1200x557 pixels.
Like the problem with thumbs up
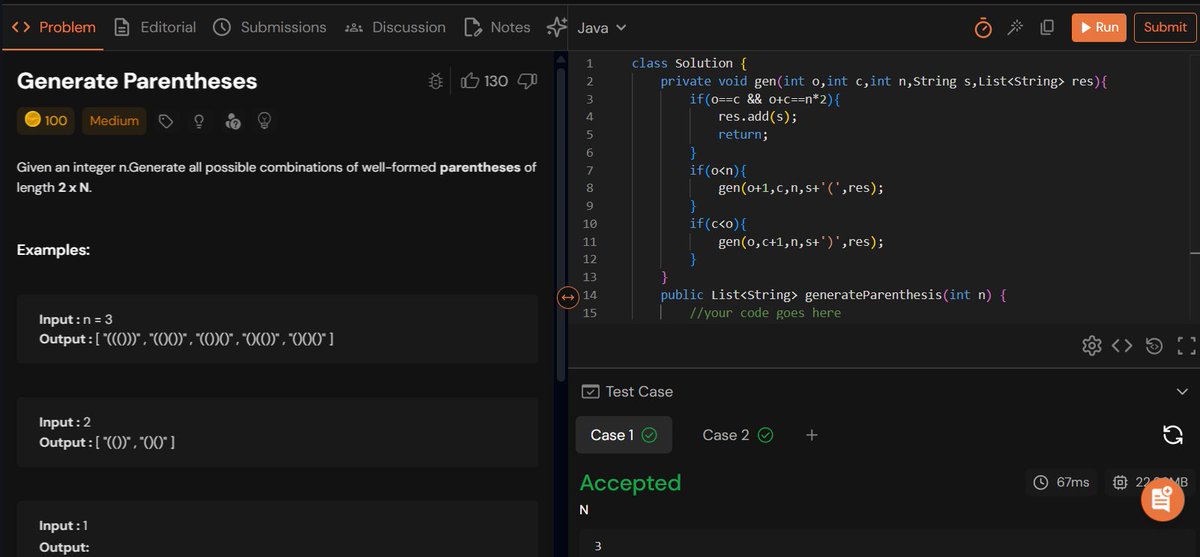pos(470,81)
